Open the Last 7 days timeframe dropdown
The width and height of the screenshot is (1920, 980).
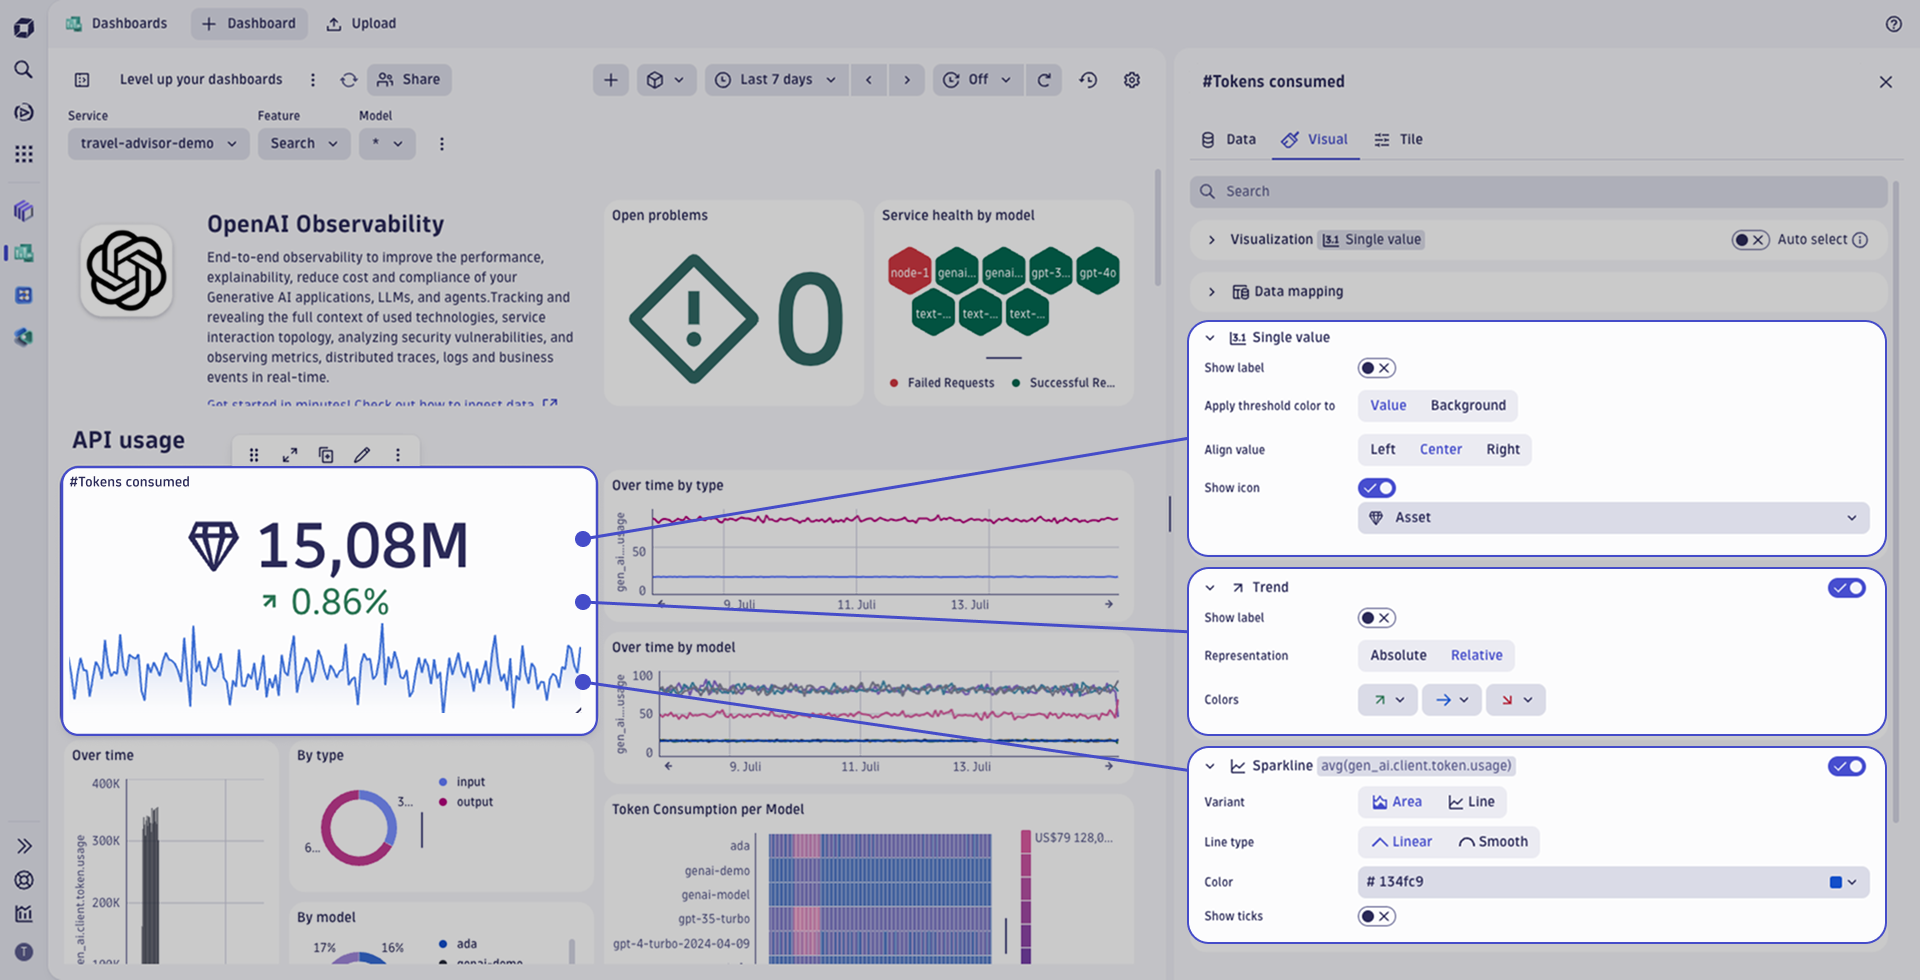[776, 79]
